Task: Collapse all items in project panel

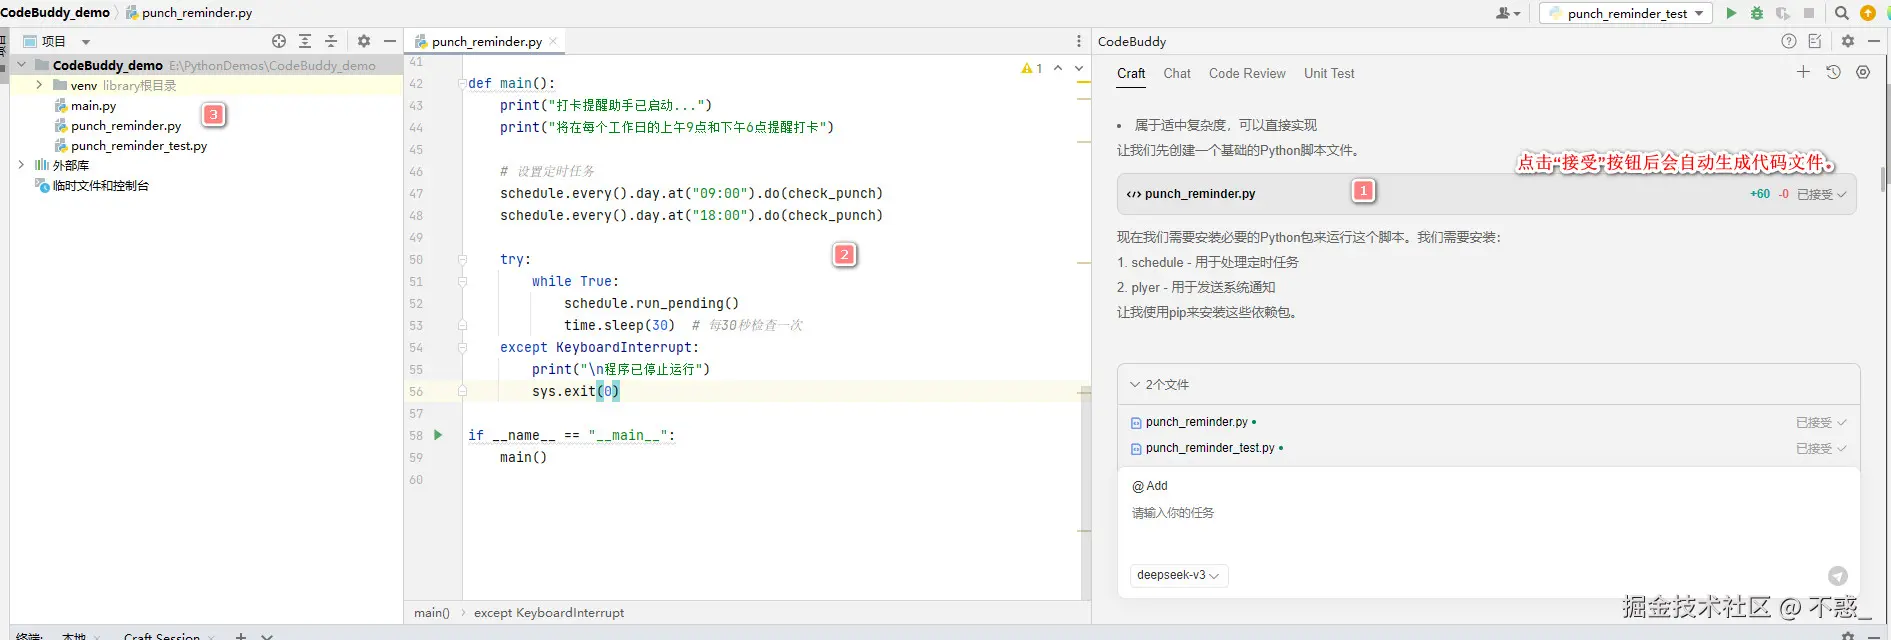Action: coord(331,41)
